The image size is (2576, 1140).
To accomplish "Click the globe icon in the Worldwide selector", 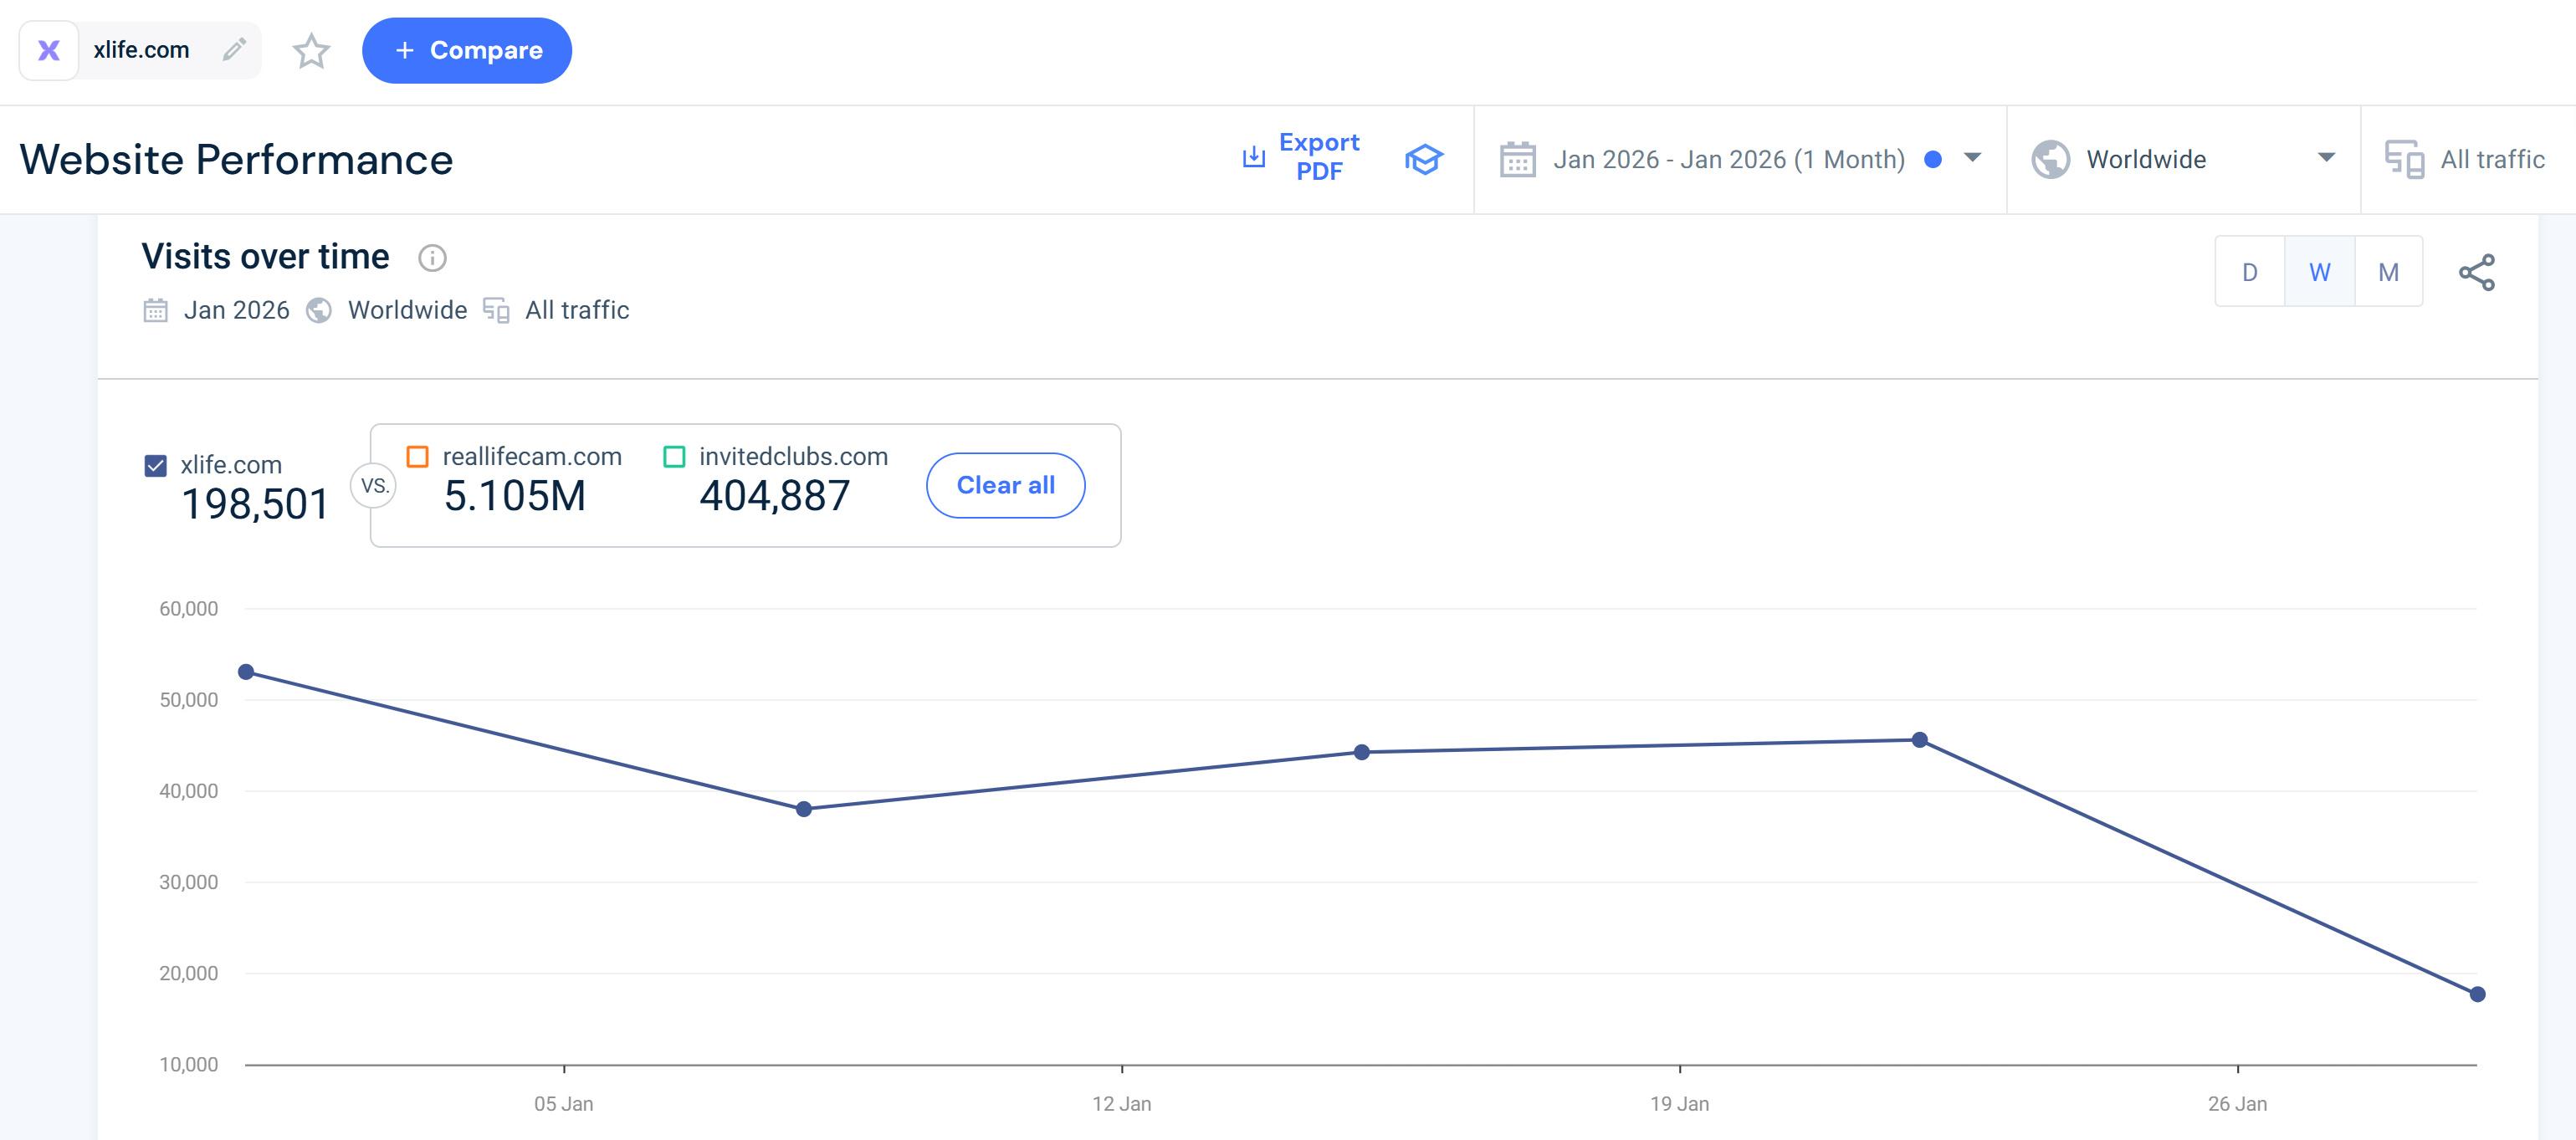I will (2050, 160).
